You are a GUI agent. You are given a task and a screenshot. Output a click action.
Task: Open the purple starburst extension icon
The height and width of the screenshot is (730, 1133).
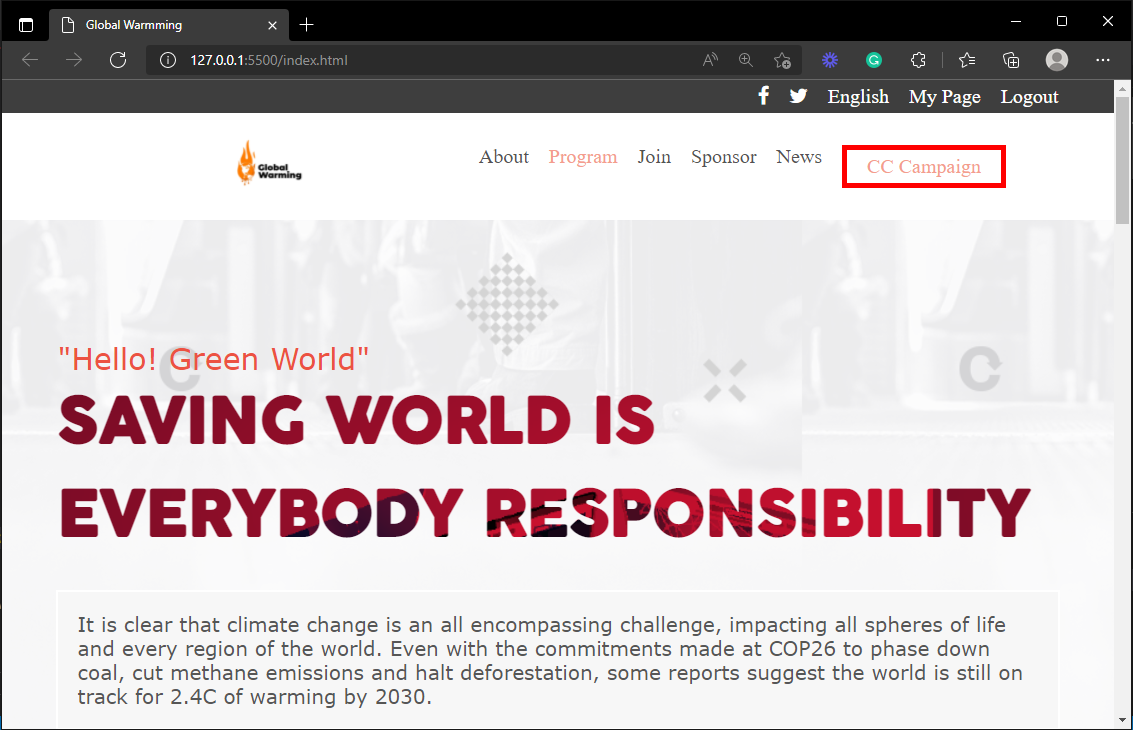click(830, 60)
